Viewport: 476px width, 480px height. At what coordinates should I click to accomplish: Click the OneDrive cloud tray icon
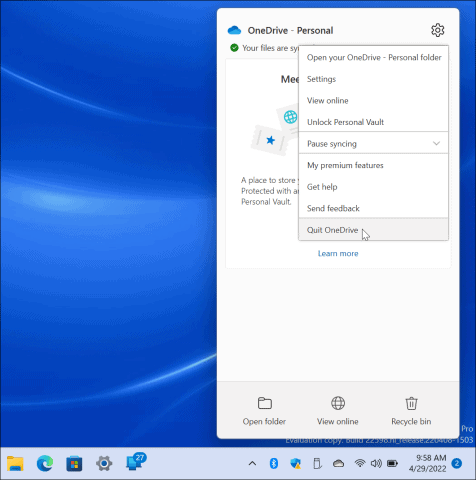click(x=338, y=463)
